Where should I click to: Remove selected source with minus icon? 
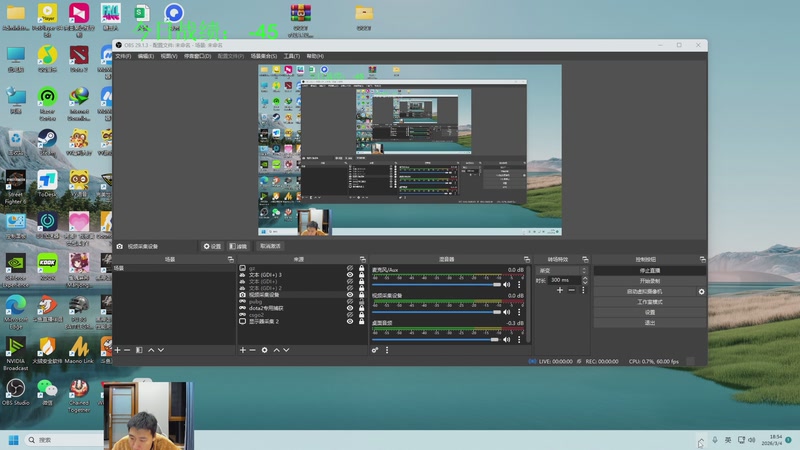pos(253,350)
